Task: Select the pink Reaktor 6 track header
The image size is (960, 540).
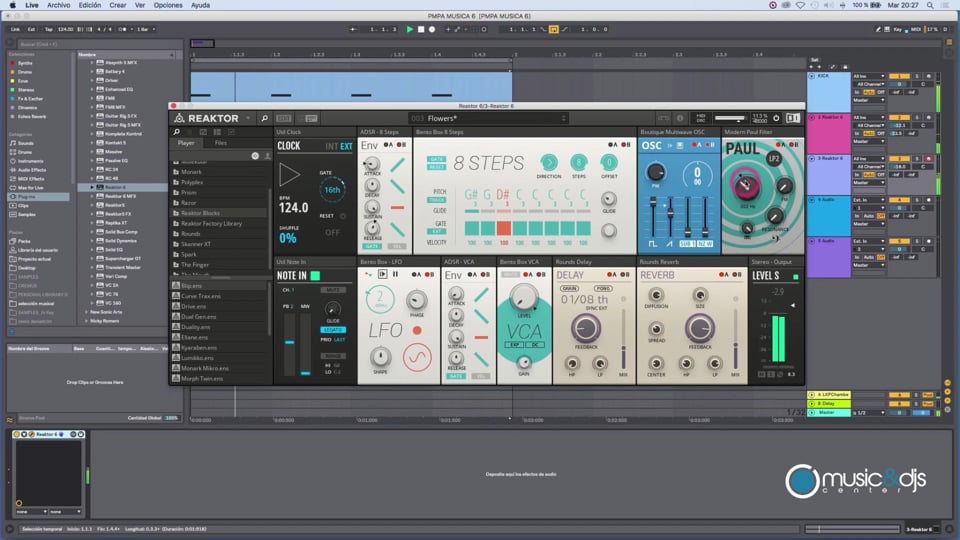Action: (x=828, y=133)
